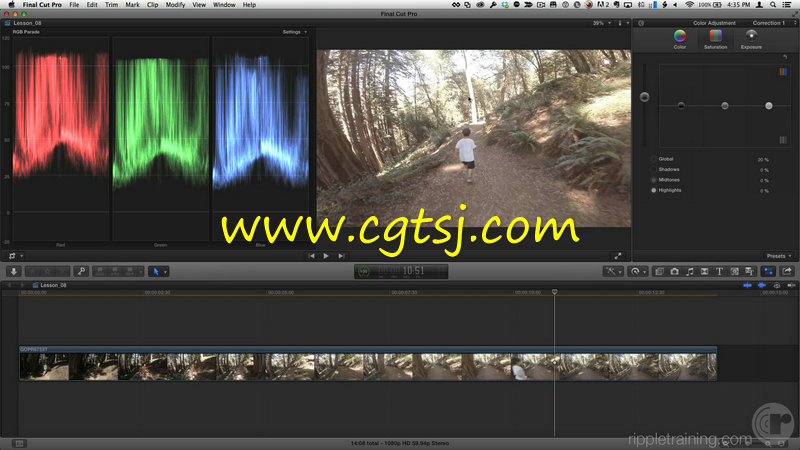
Task: Switch to the Saturation pane
Action: (x=715, y=39)
